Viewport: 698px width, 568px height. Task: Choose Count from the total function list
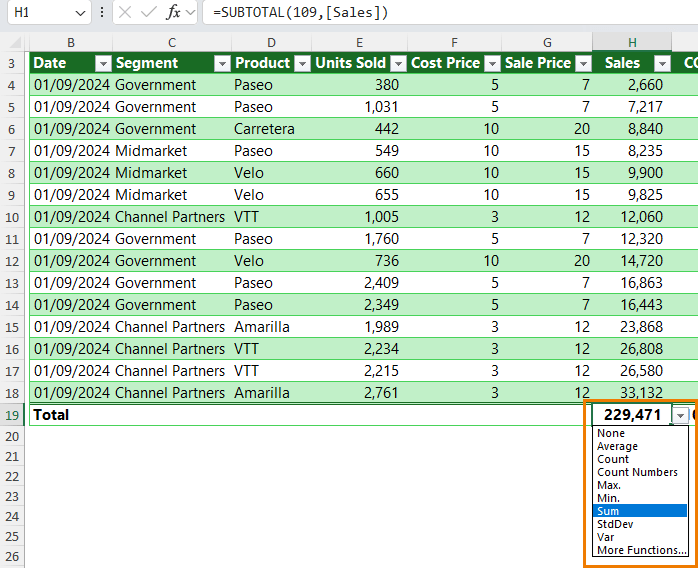[640, 459]
